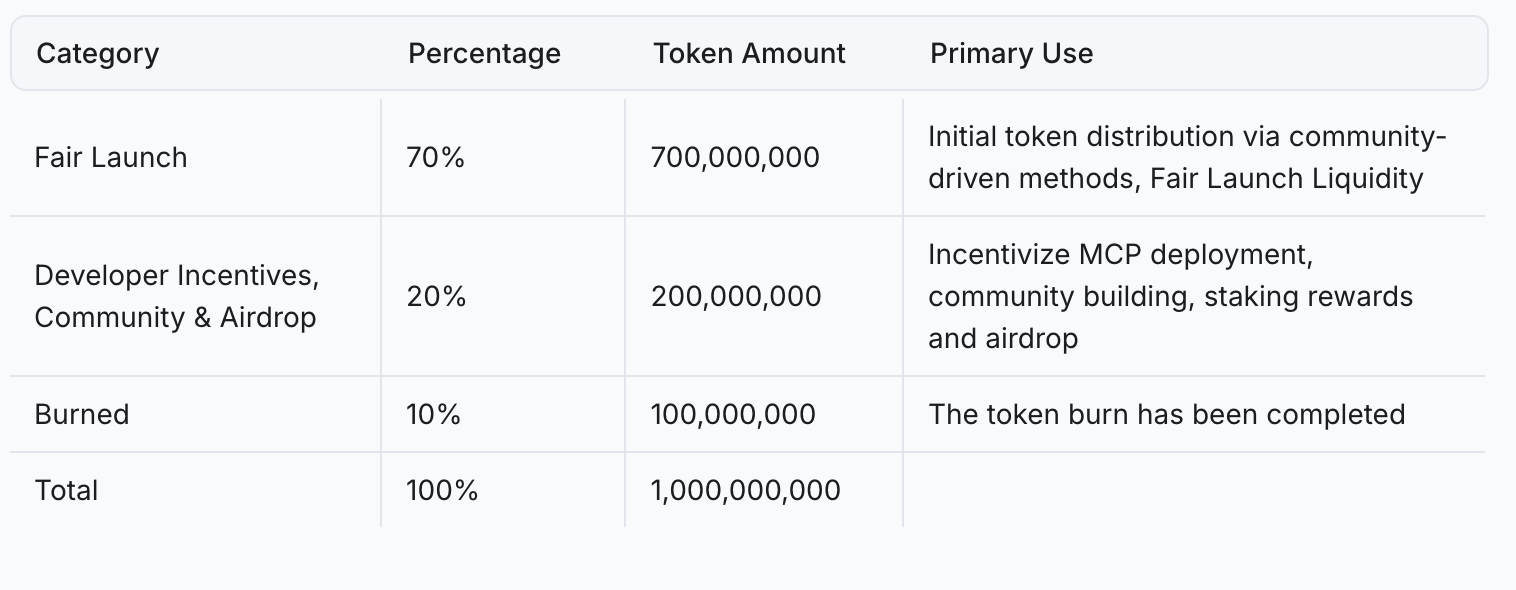Click the Category column header
Viewport: 1516px width, 590px height.
click(97, 53)
